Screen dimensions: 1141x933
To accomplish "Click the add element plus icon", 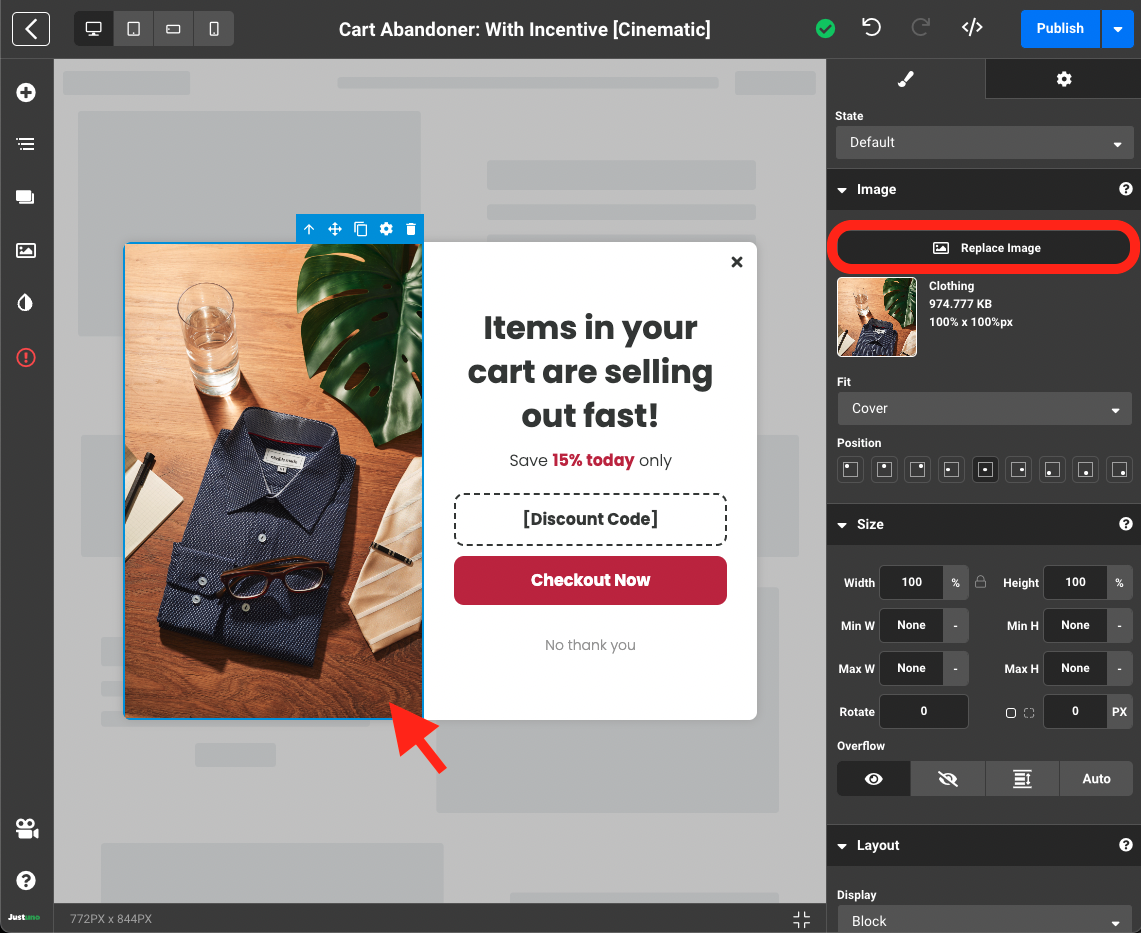I will tap(26, 93).
